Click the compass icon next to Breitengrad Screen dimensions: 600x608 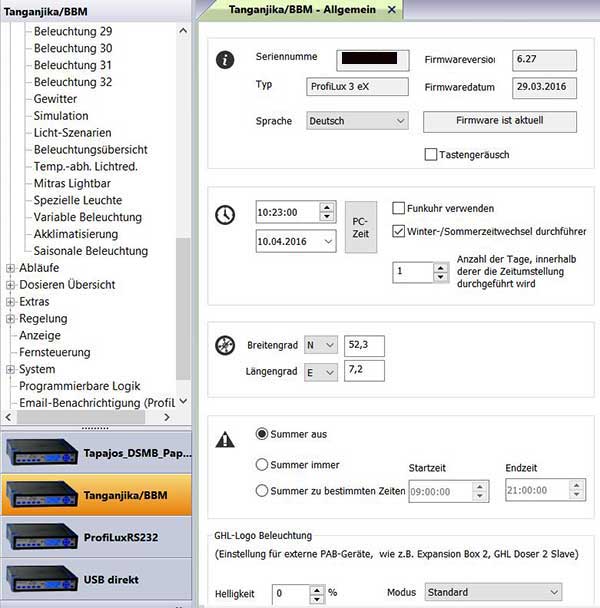click(226, 346)
